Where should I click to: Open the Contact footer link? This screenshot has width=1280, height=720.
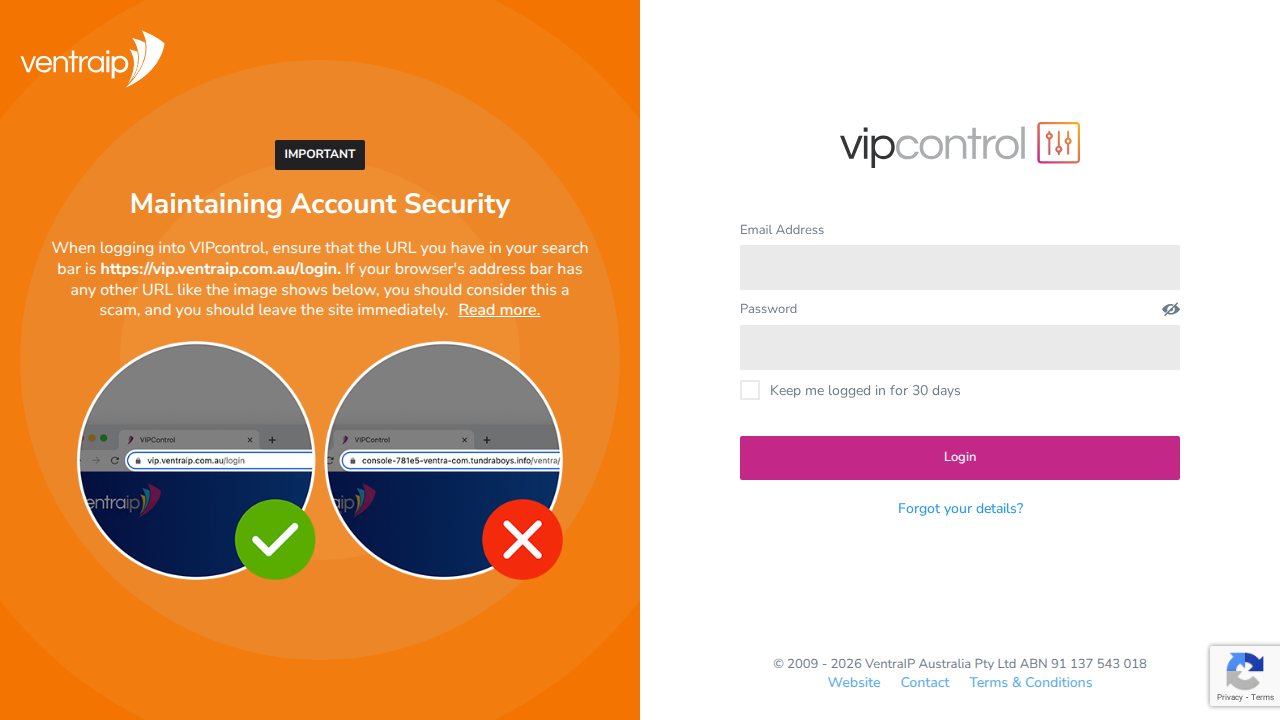click(925, 682)
